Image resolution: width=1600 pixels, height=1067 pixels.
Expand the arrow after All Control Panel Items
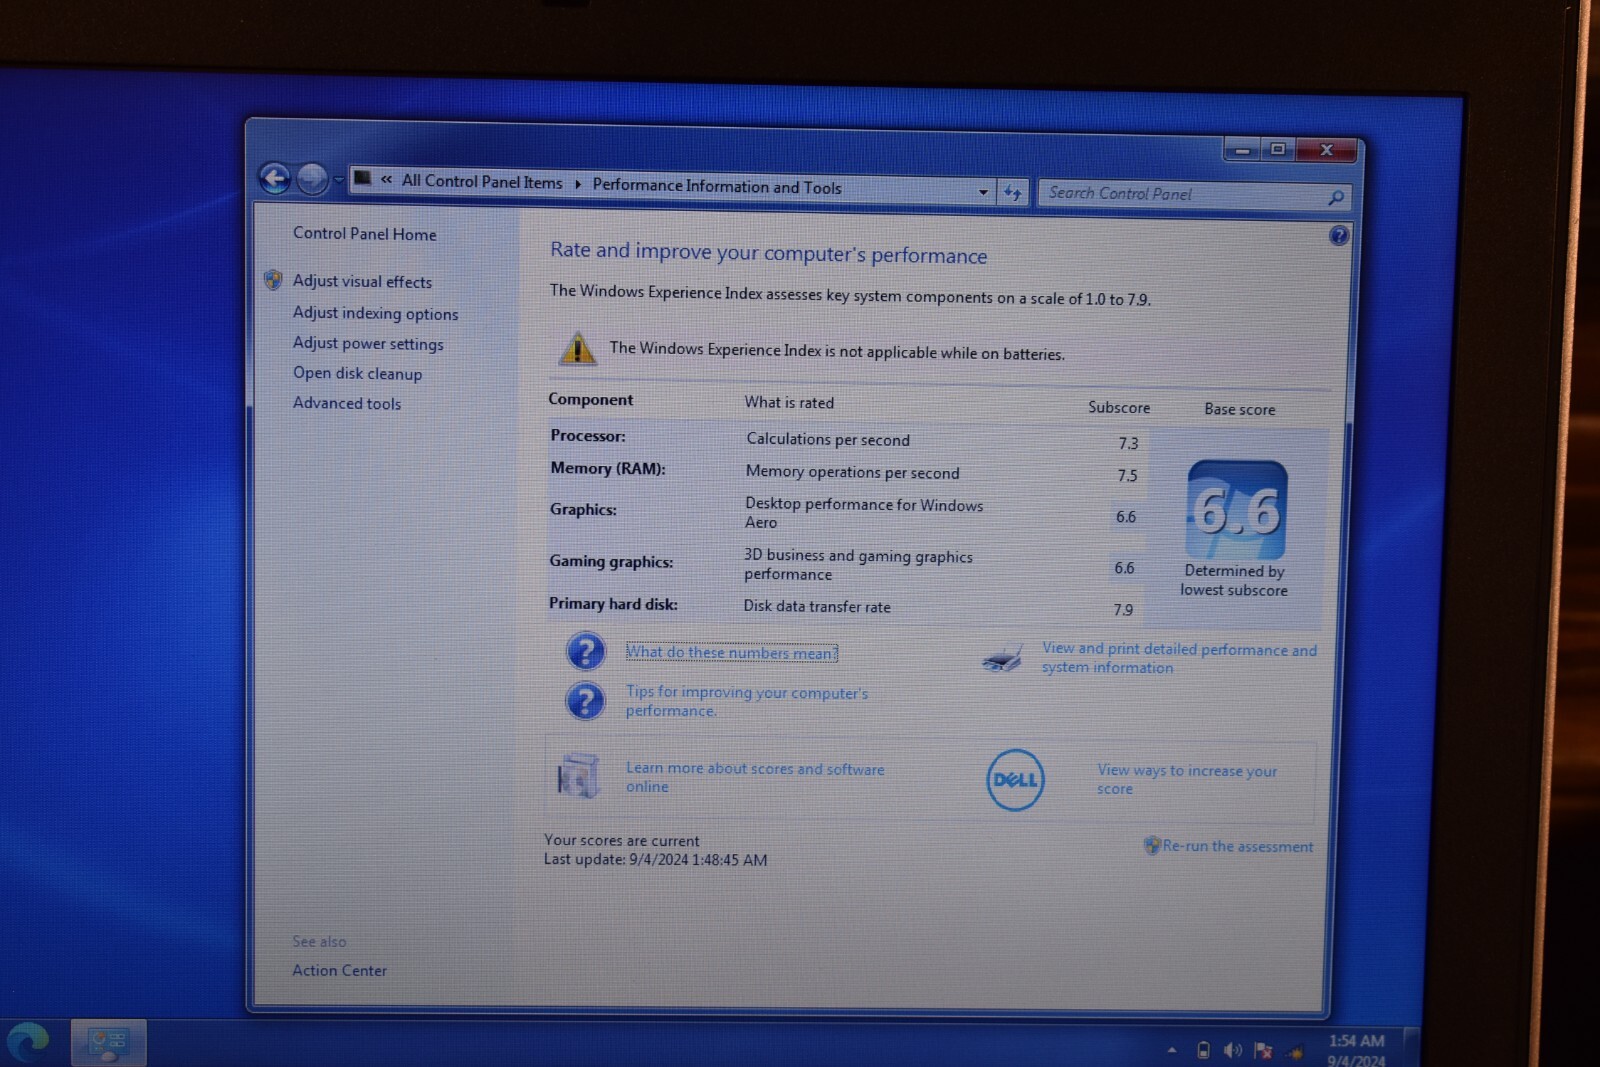578,184
